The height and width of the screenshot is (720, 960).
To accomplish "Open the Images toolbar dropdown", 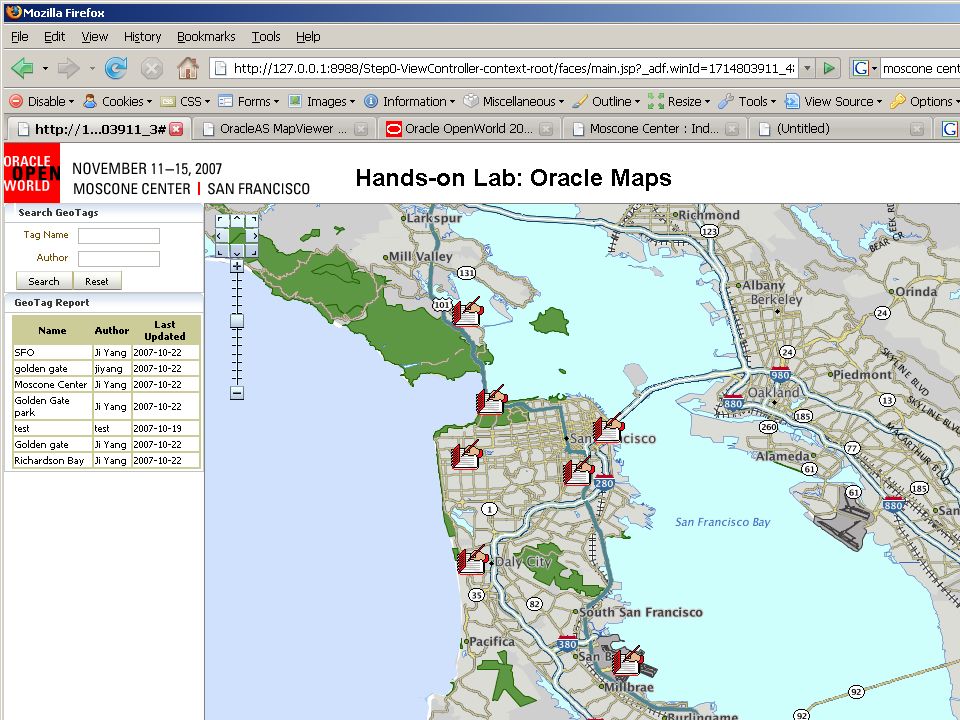I will (322, 102).
